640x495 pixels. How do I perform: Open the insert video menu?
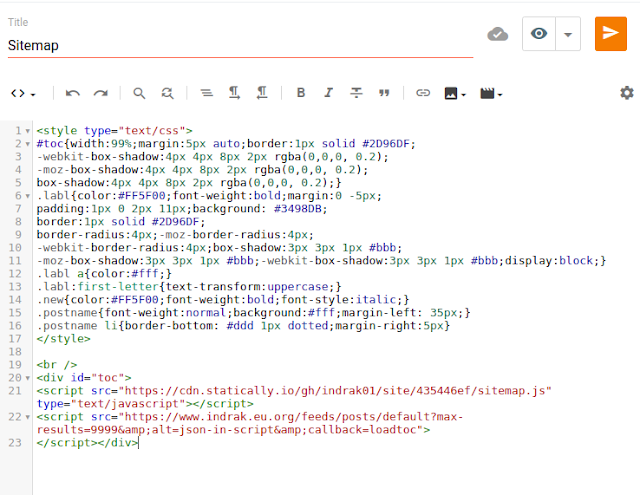pos(491,93)
